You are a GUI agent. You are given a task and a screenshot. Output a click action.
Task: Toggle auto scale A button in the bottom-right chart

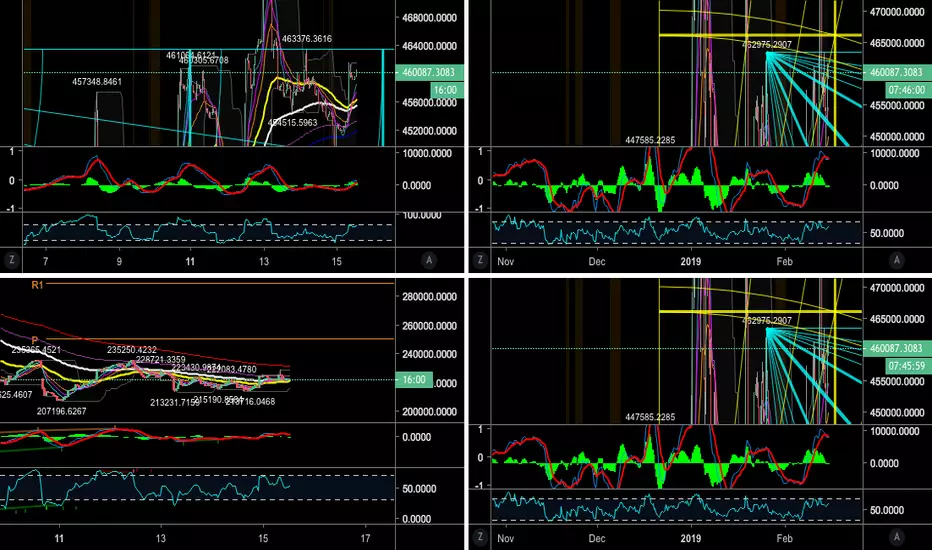click(x=896, y=537)
